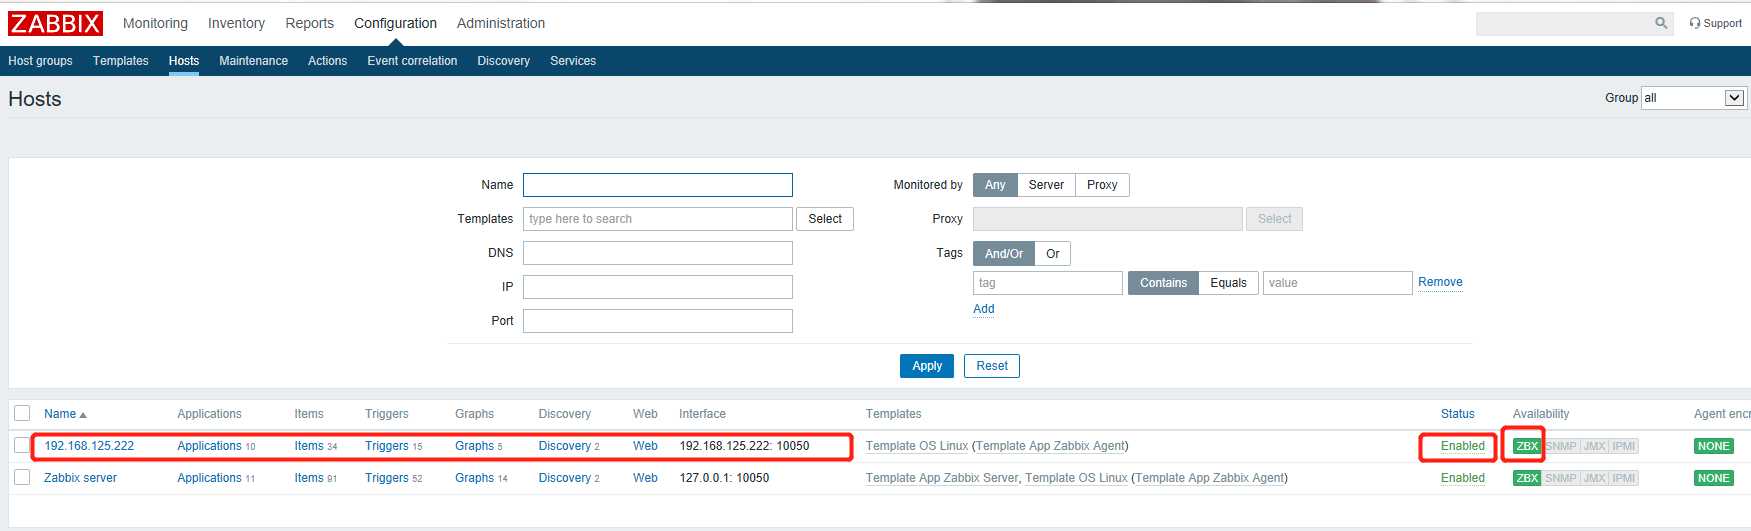The height and width of the screenshot is (531, 1751).
Task: Sort hosts by Status column
Action: [x=1457, y=414]
